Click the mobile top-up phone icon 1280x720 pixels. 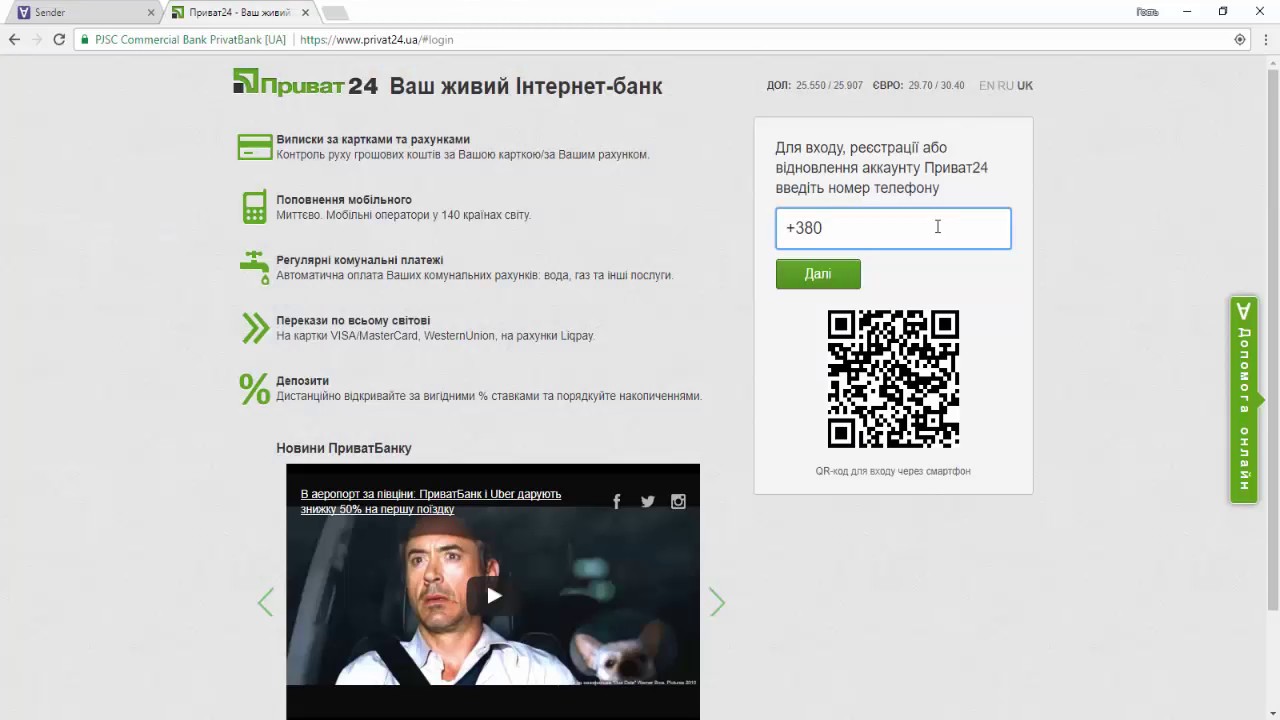point(255,207)
